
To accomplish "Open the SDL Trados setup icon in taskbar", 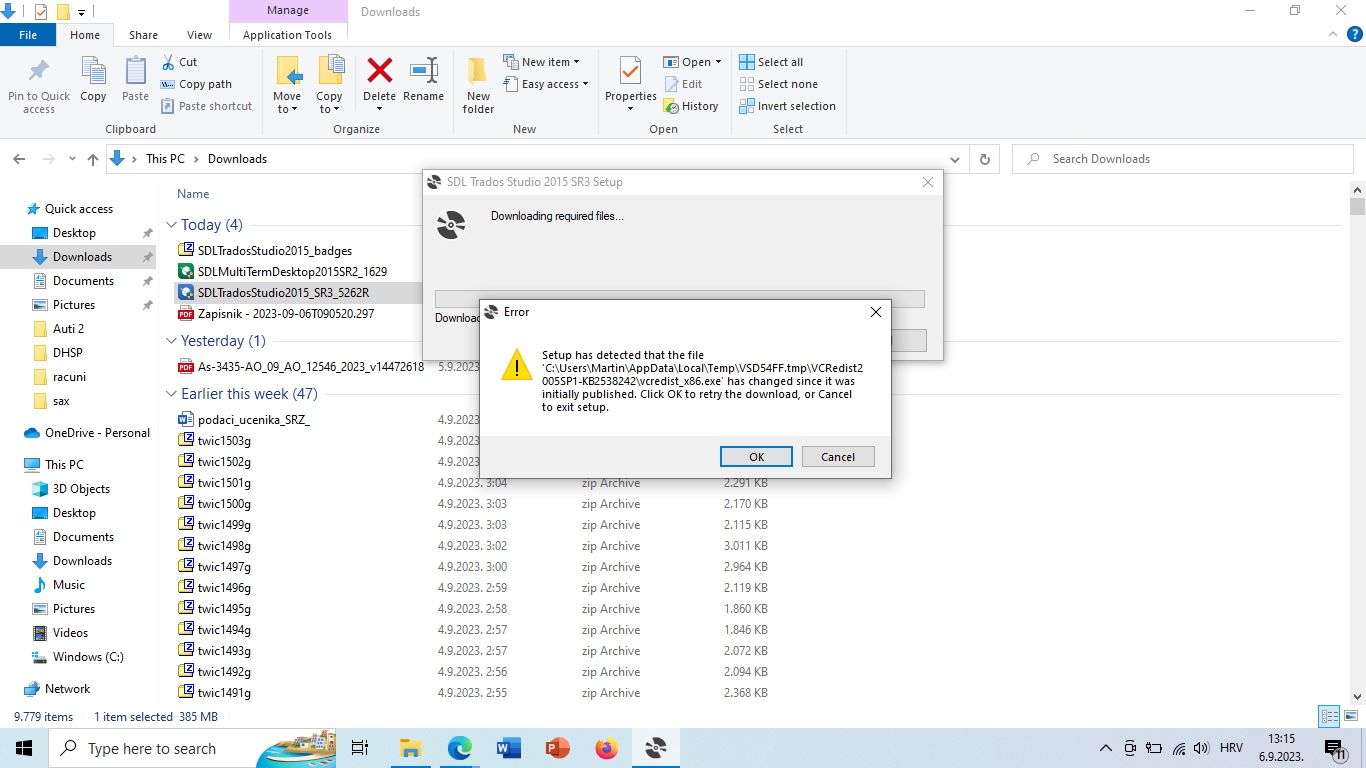I will coord(655,747).
